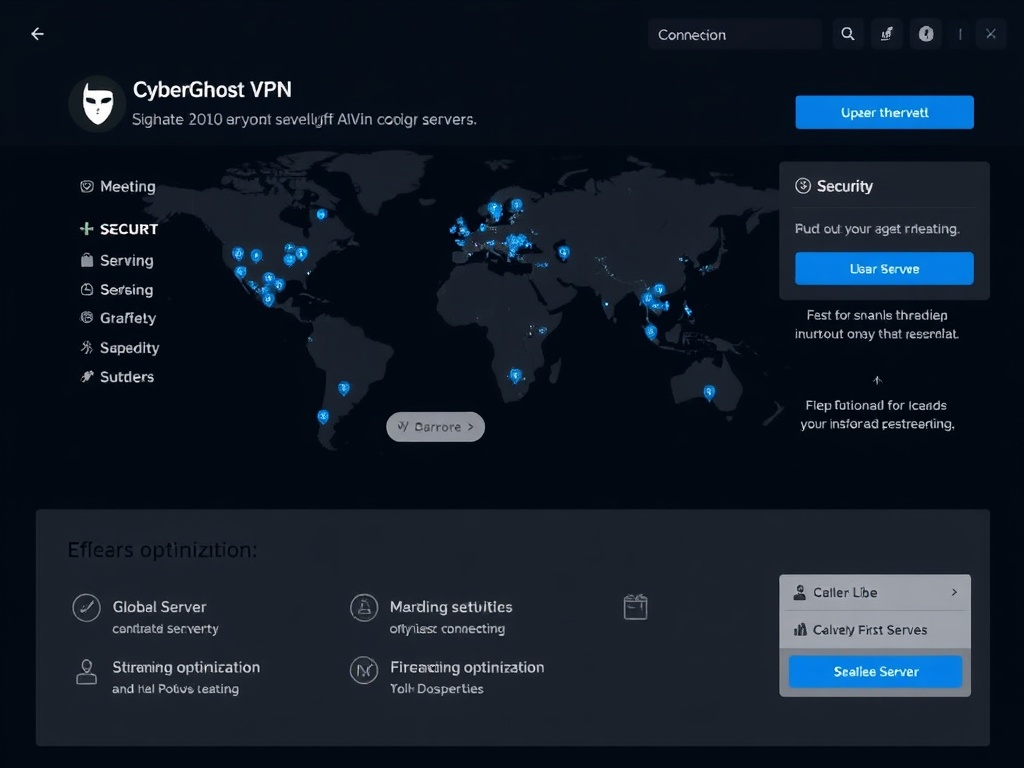Click the Upaer thervetl button
This screenshot has height=768, width=1024.
[x=884, y=112]
